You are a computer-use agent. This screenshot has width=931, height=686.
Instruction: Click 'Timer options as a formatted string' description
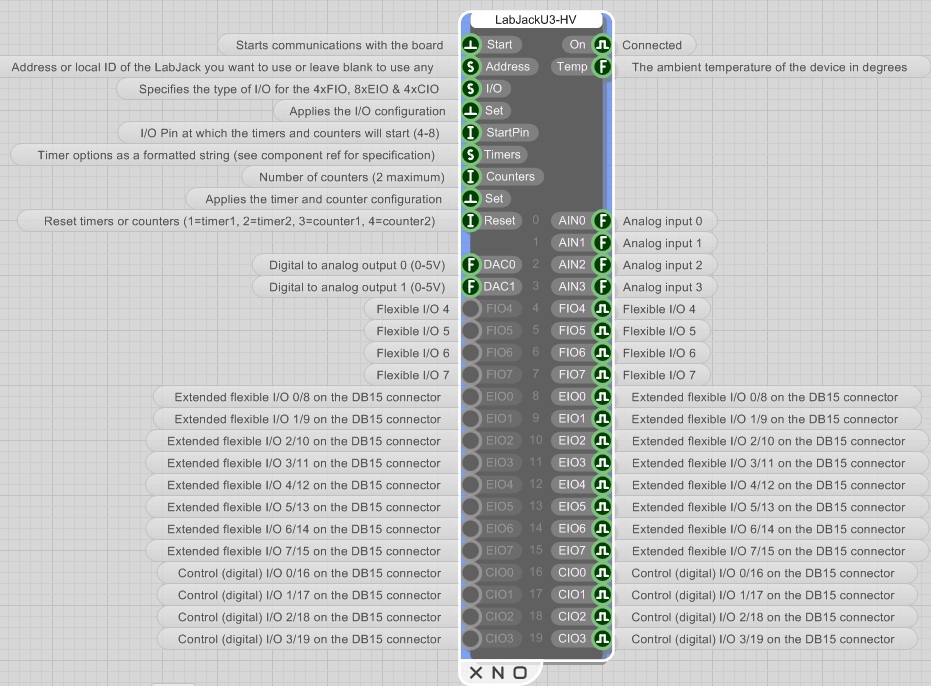pos(236,155)
